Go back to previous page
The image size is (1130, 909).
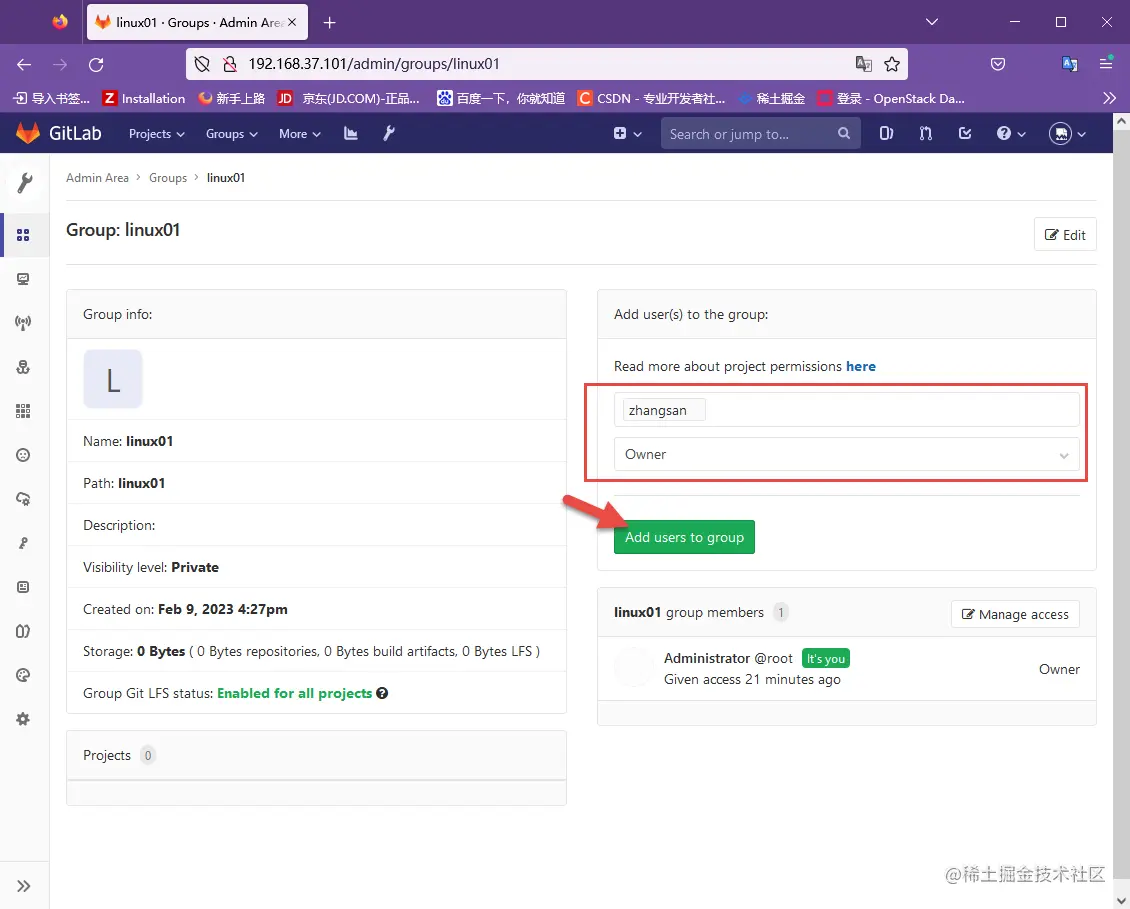24,64
